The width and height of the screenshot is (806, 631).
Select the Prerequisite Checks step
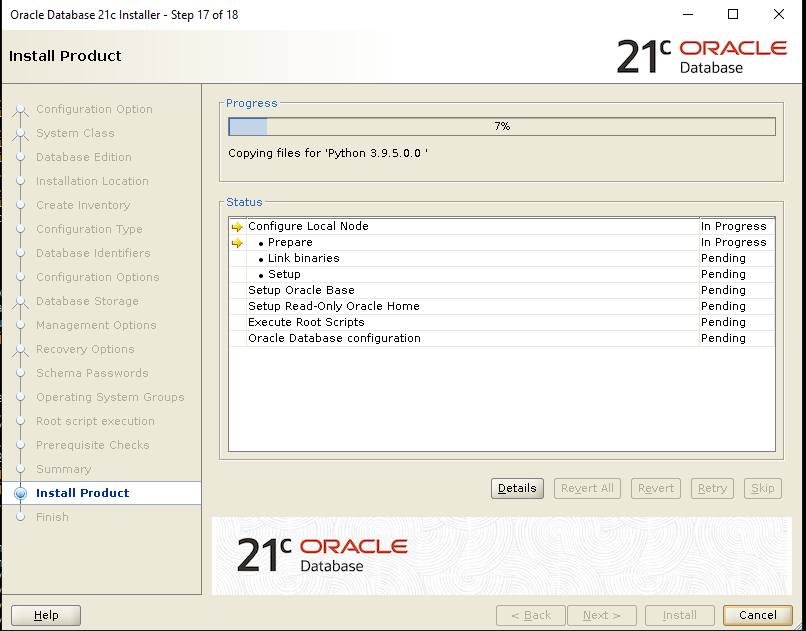pyautogui.click(x=93, y=445)
